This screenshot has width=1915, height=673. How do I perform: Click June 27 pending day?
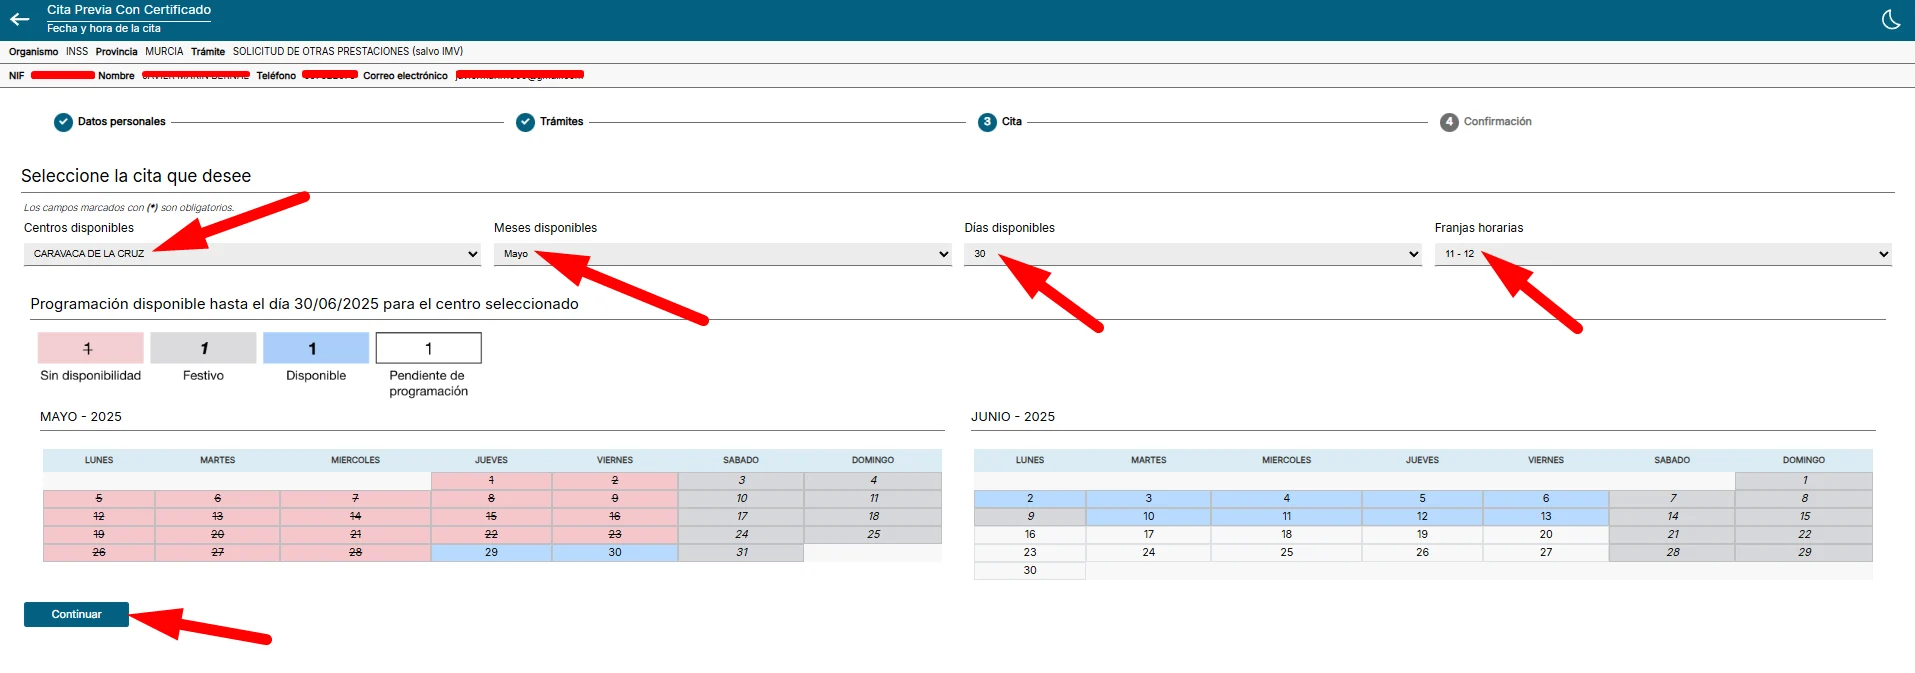(x=1546, y=553)
